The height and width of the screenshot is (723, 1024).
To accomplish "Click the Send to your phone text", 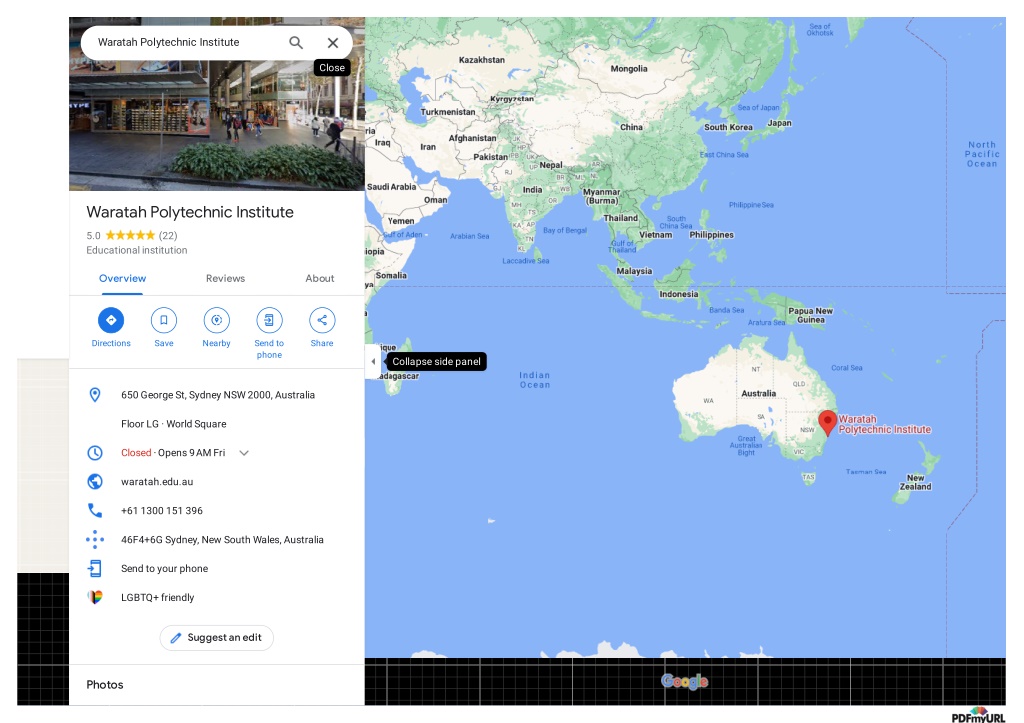I will point(165,568).
